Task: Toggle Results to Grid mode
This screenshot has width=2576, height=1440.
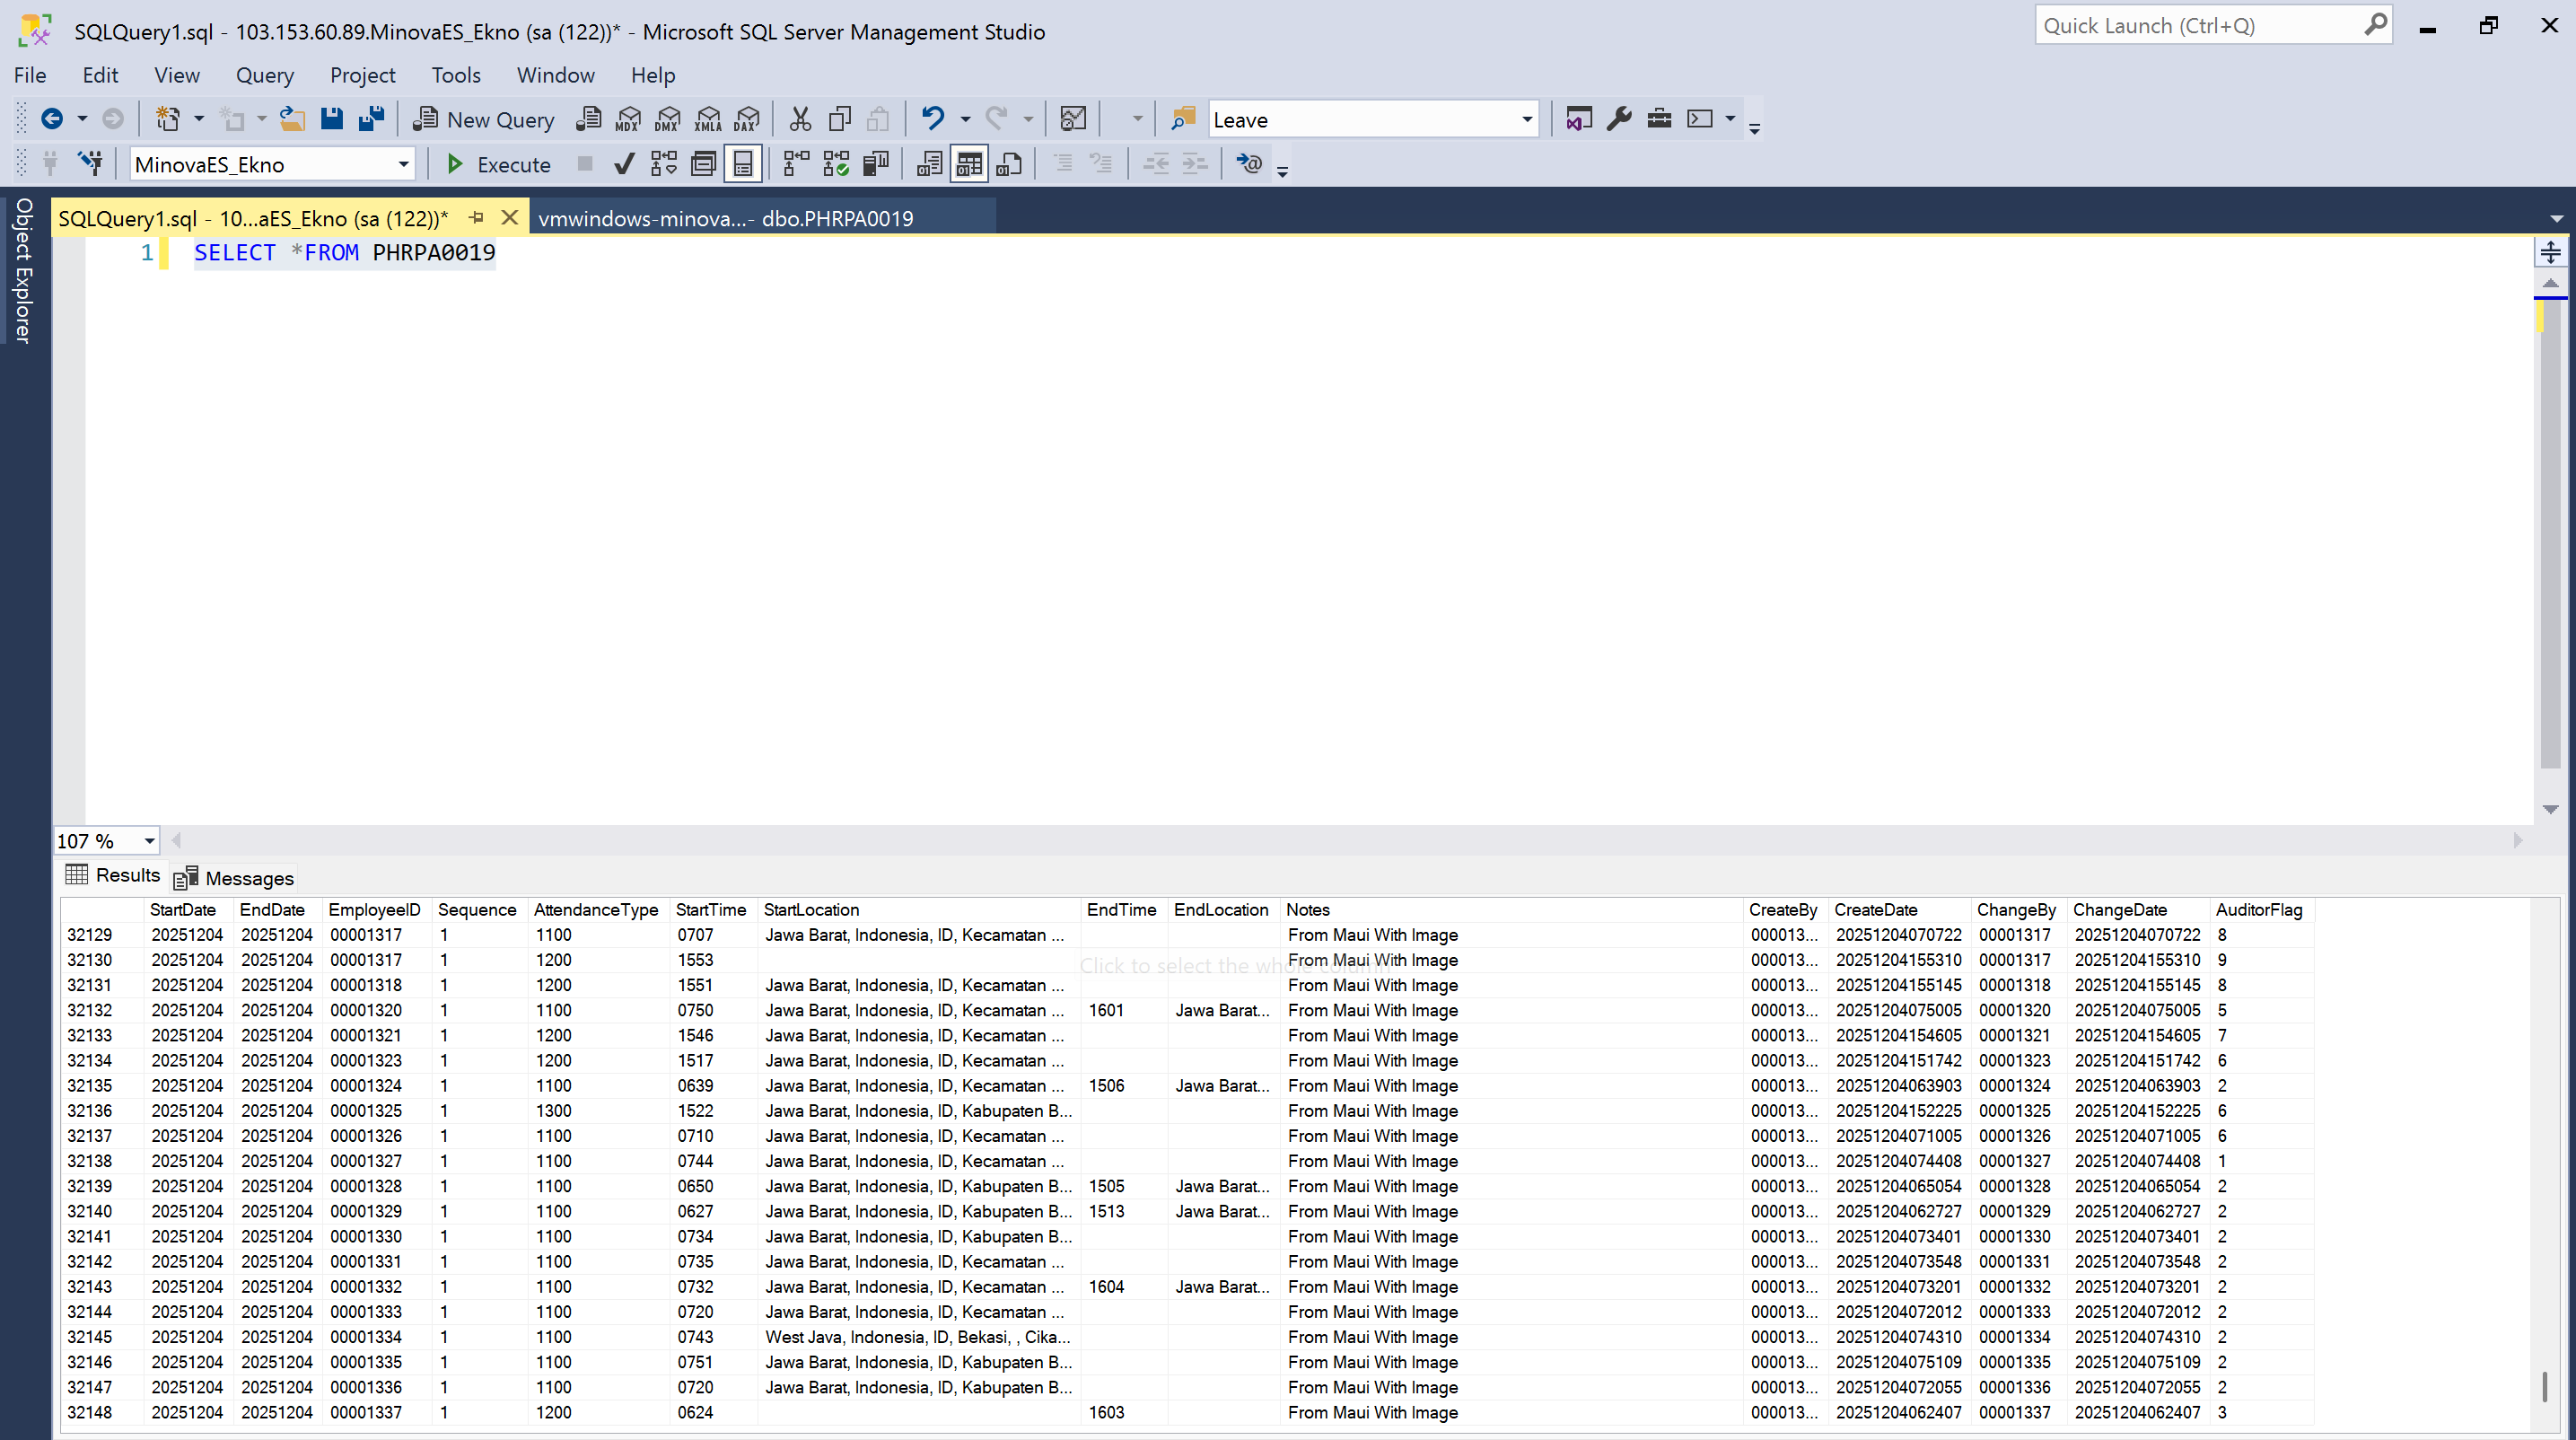Action: 968,164
